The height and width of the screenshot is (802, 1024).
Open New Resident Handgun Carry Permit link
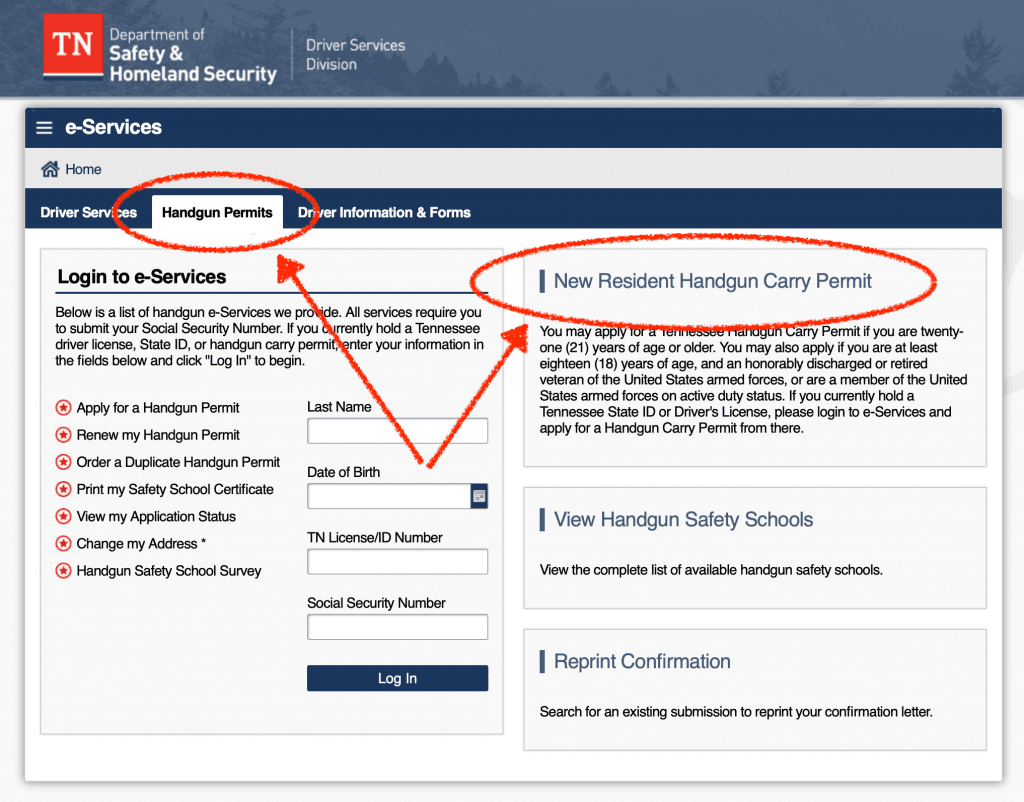[712, 281]
